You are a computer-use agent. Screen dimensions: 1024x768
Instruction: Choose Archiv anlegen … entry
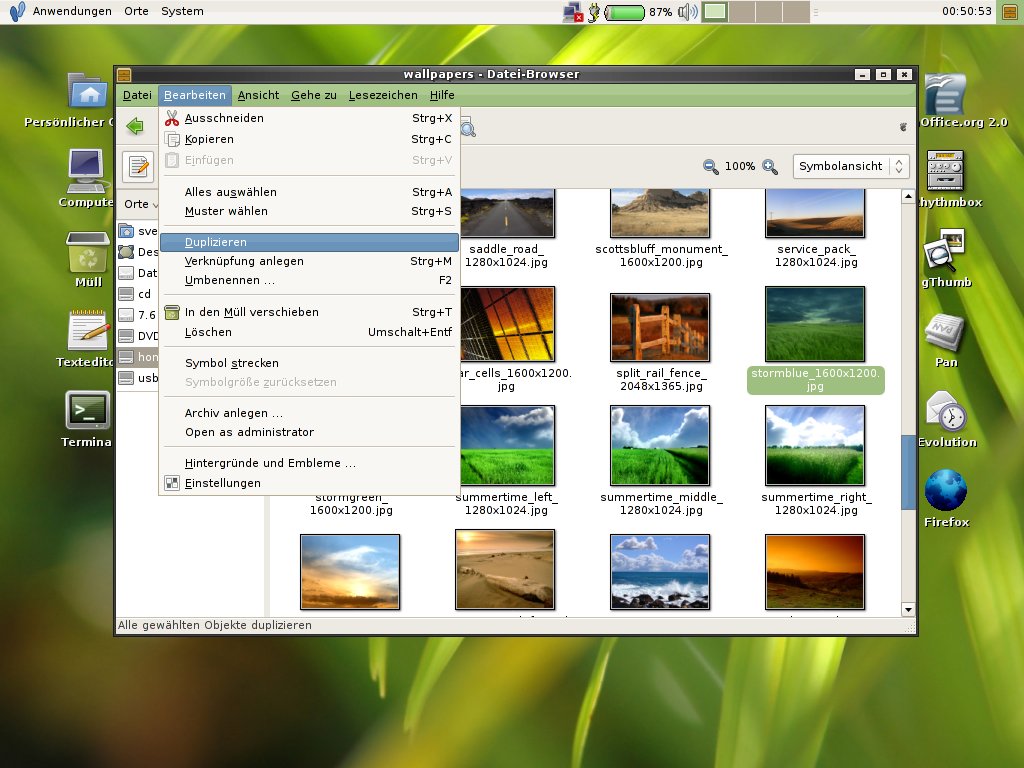[x=309, y=413]
